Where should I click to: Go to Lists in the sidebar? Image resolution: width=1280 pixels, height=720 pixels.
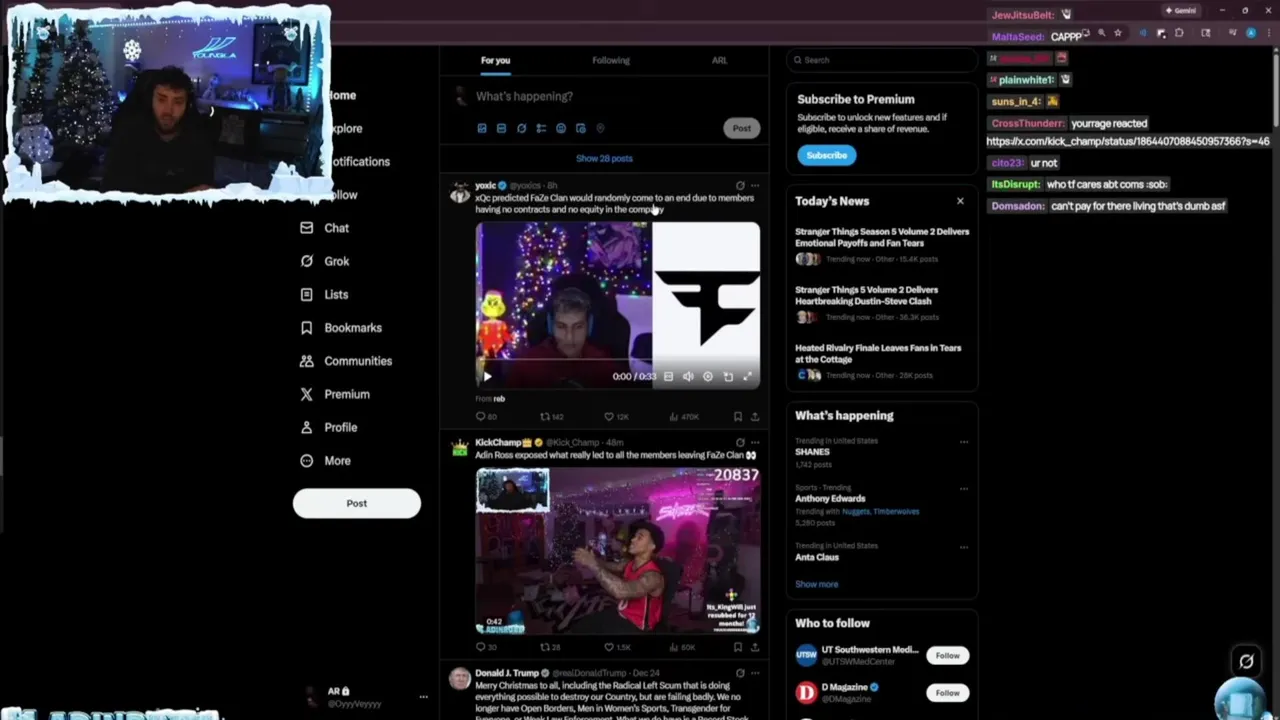pos(324,294)
